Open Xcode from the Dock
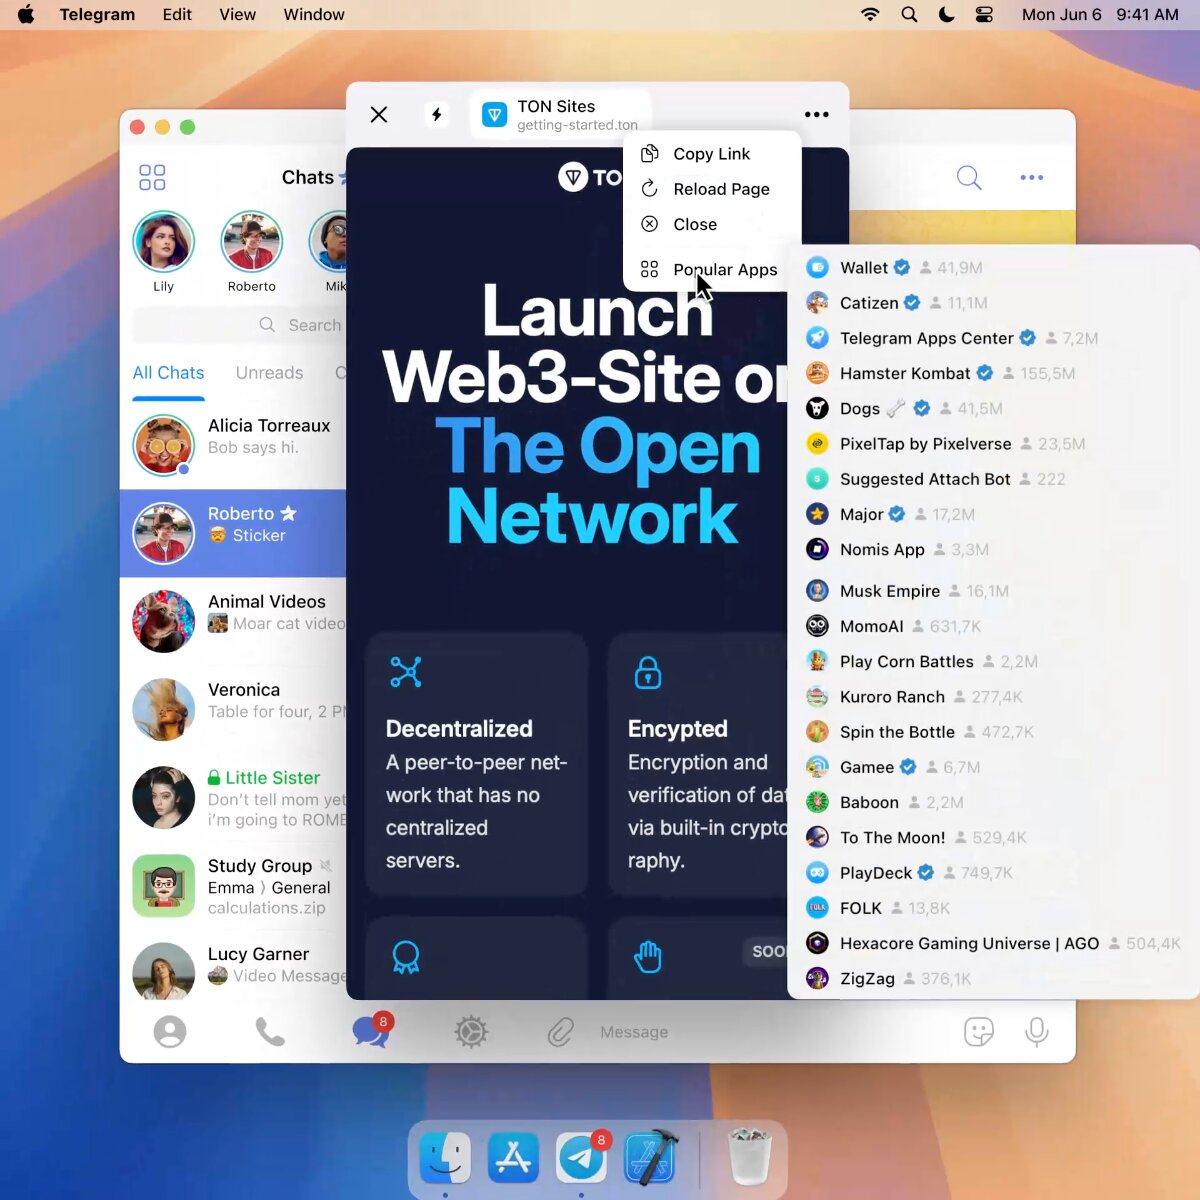This screenshot has width=1200, height=1200. pyautogui.click(x=651, y=1158)
